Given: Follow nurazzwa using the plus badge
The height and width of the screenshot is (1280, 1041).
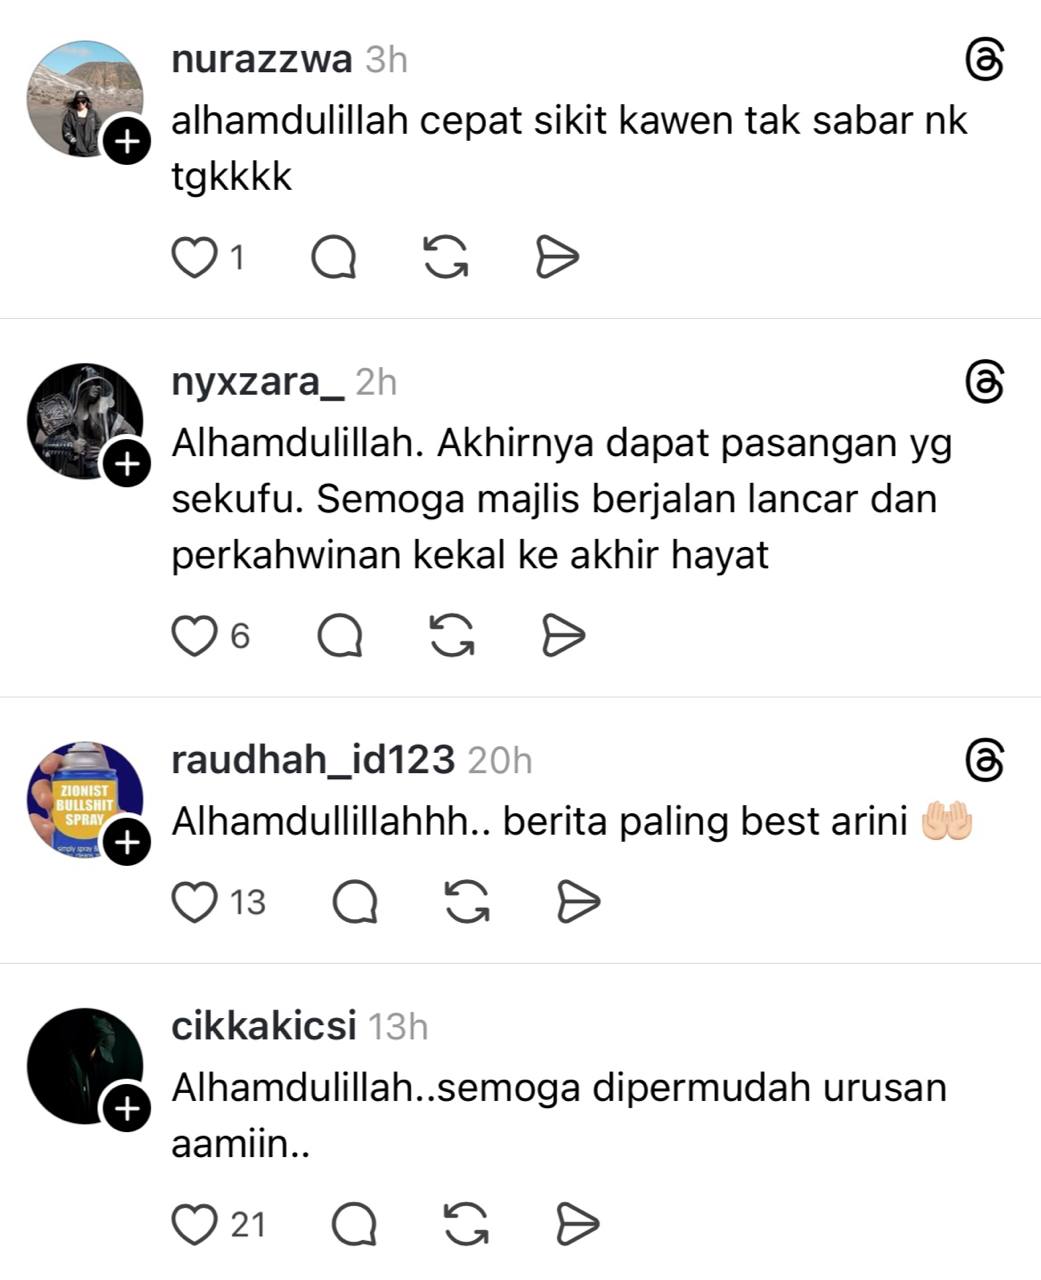Looking at the screenshot, I should (x=126, y=142).
